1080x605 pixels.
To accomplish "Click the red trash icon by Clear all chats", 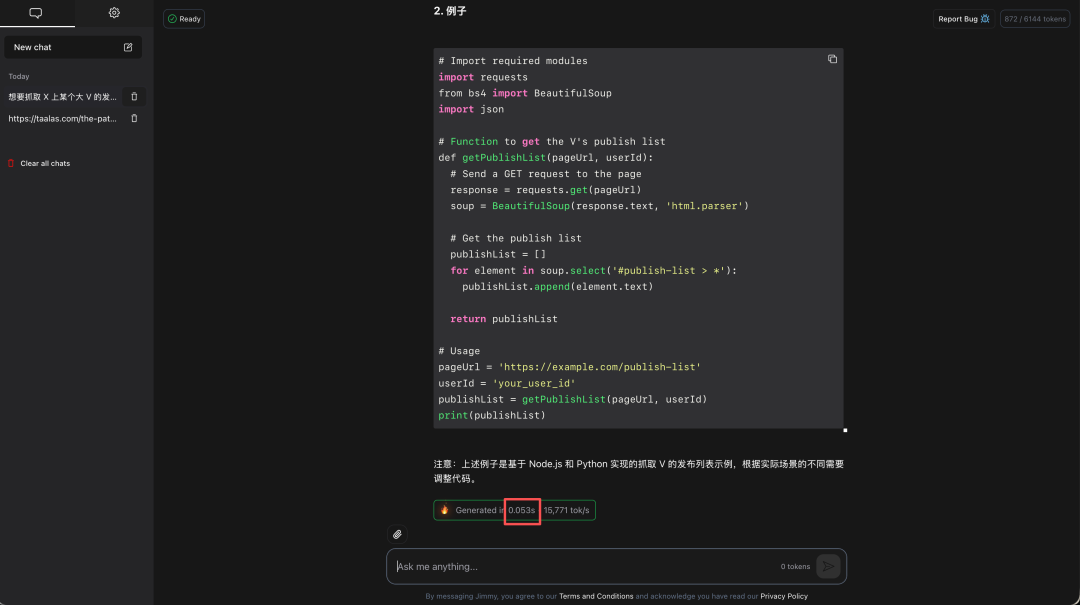I will pos(11,162).
